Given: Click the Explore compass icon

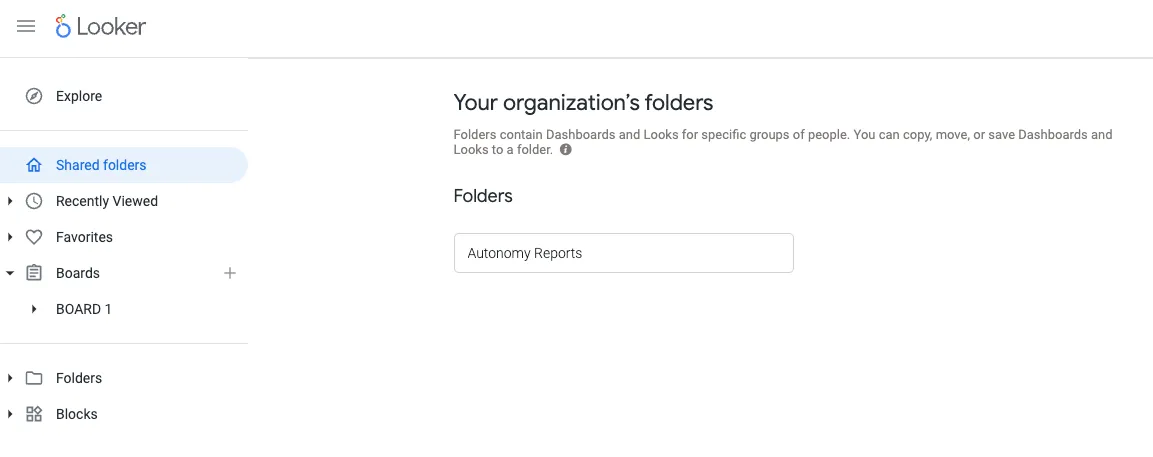Looking at the screenshot, I should tap(34, 96).
